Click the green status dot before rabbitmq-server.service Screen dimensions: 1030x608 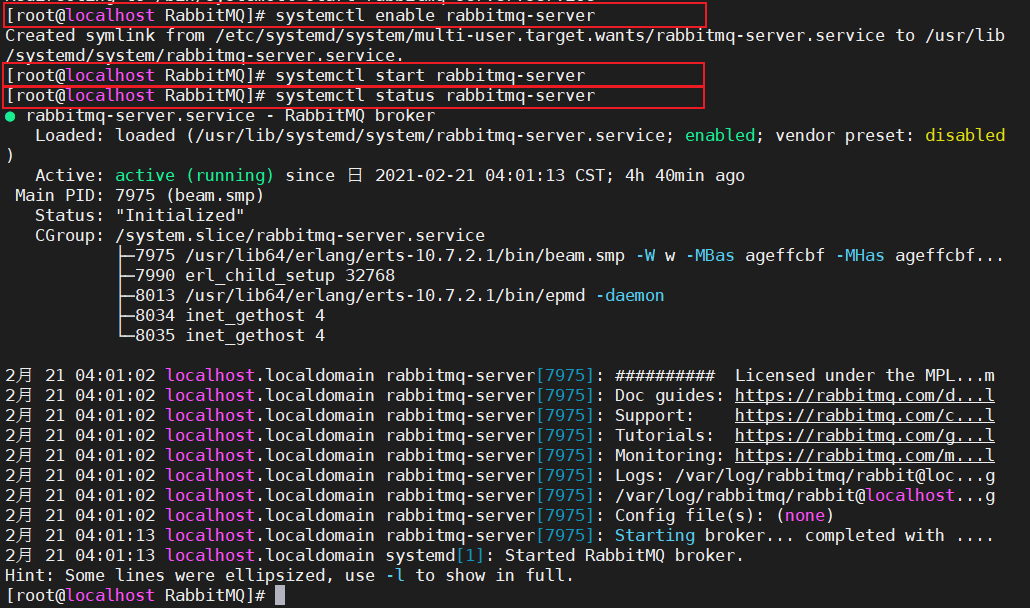click(x=10, y=116)
